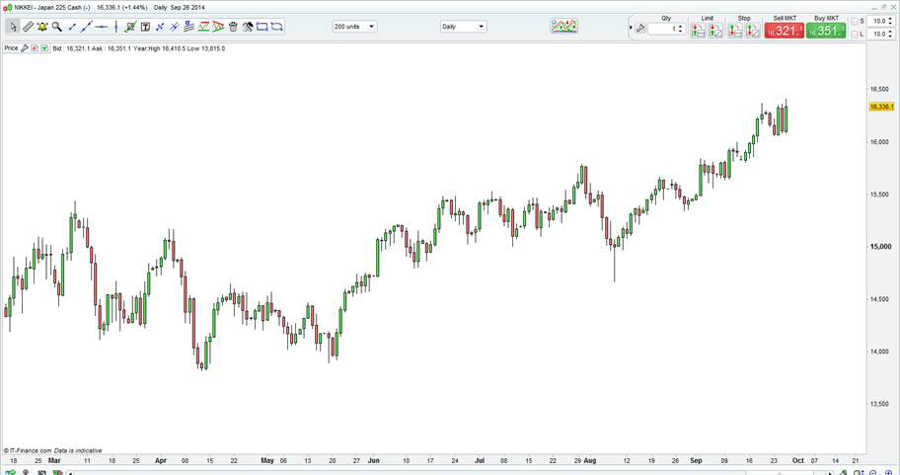Open the Daily timeframe dropdown
The height and width of the screenshot is (475, 900).
(463, 27)
